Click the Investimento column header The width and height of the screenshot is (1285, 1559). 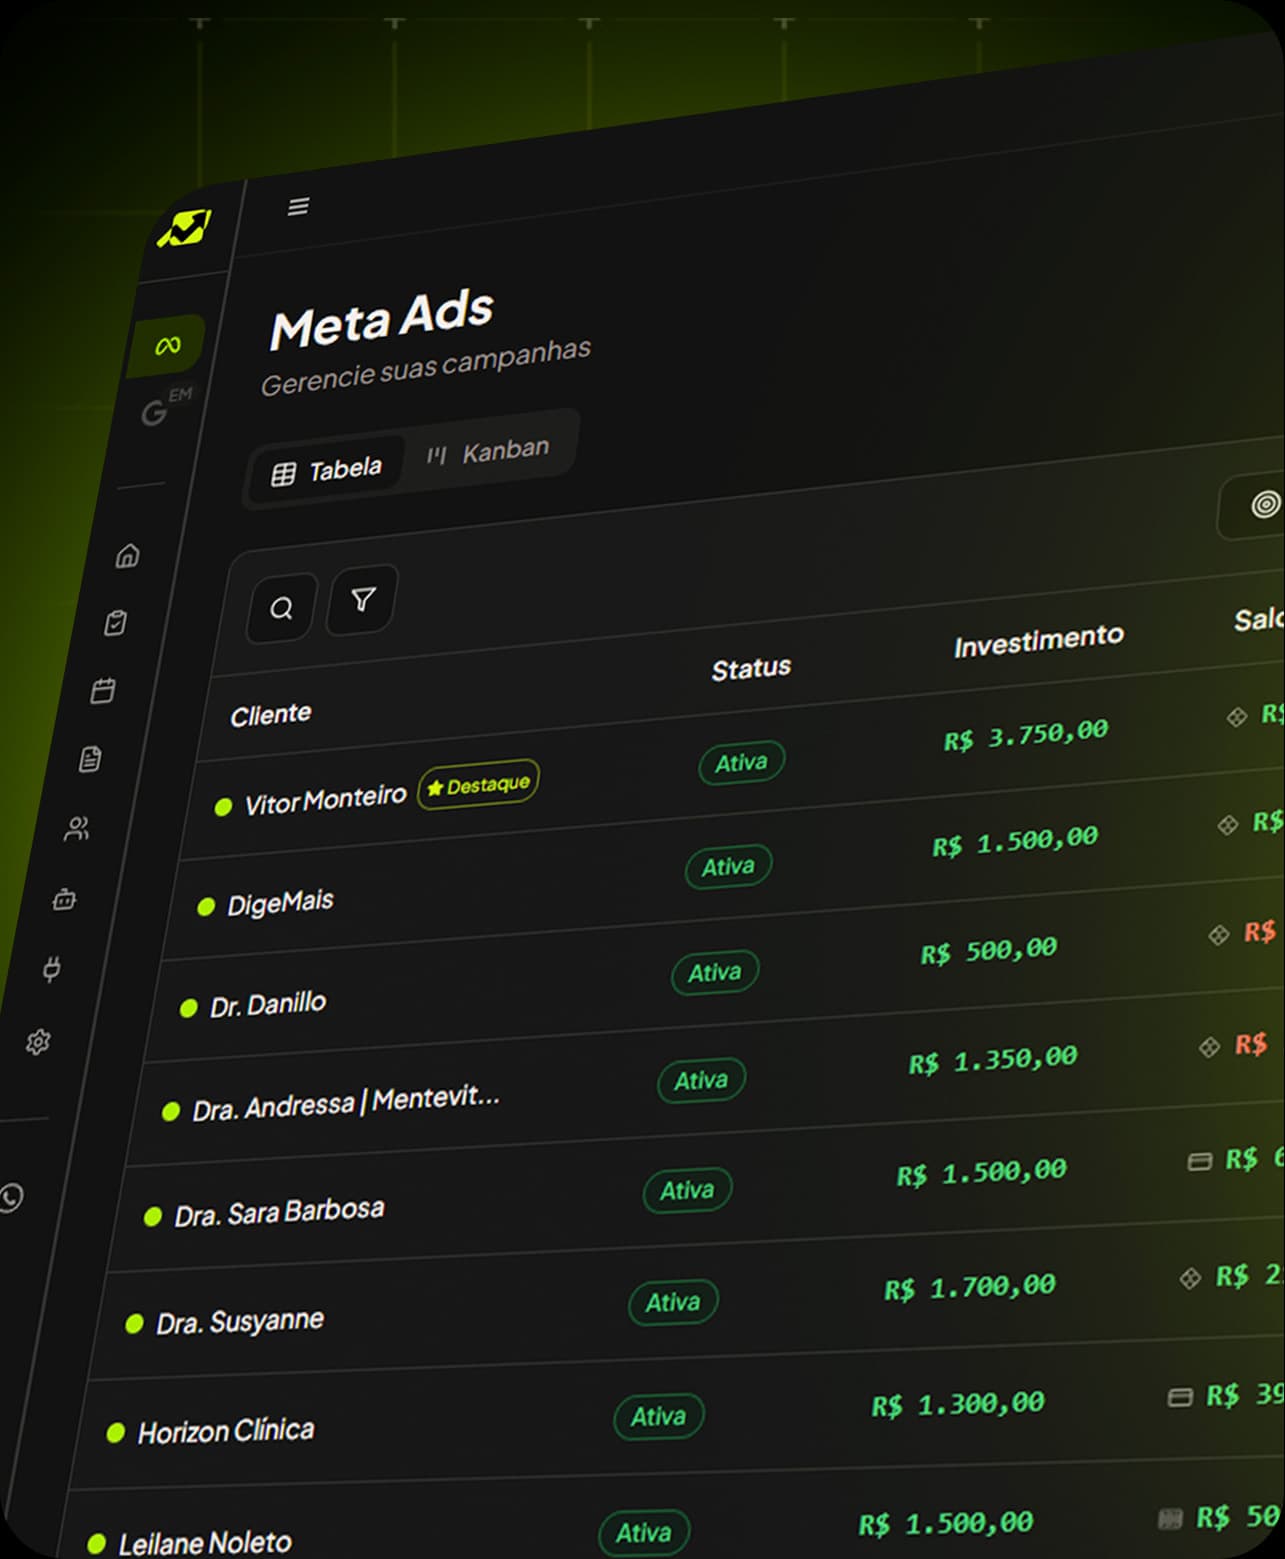tap(1038, 641)
